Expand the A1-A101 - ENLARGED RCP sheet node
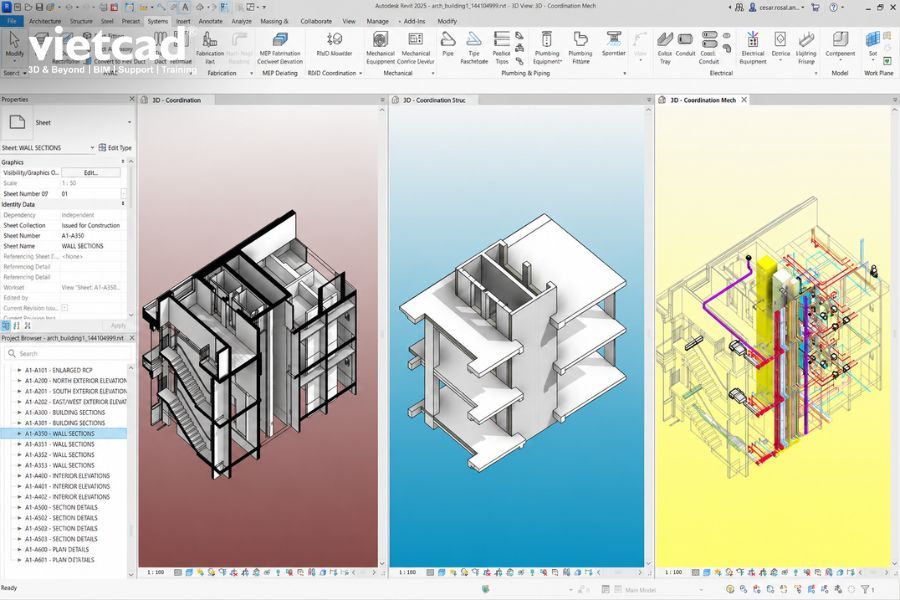The height and width of the screenshot is (600, 900). 20,370
